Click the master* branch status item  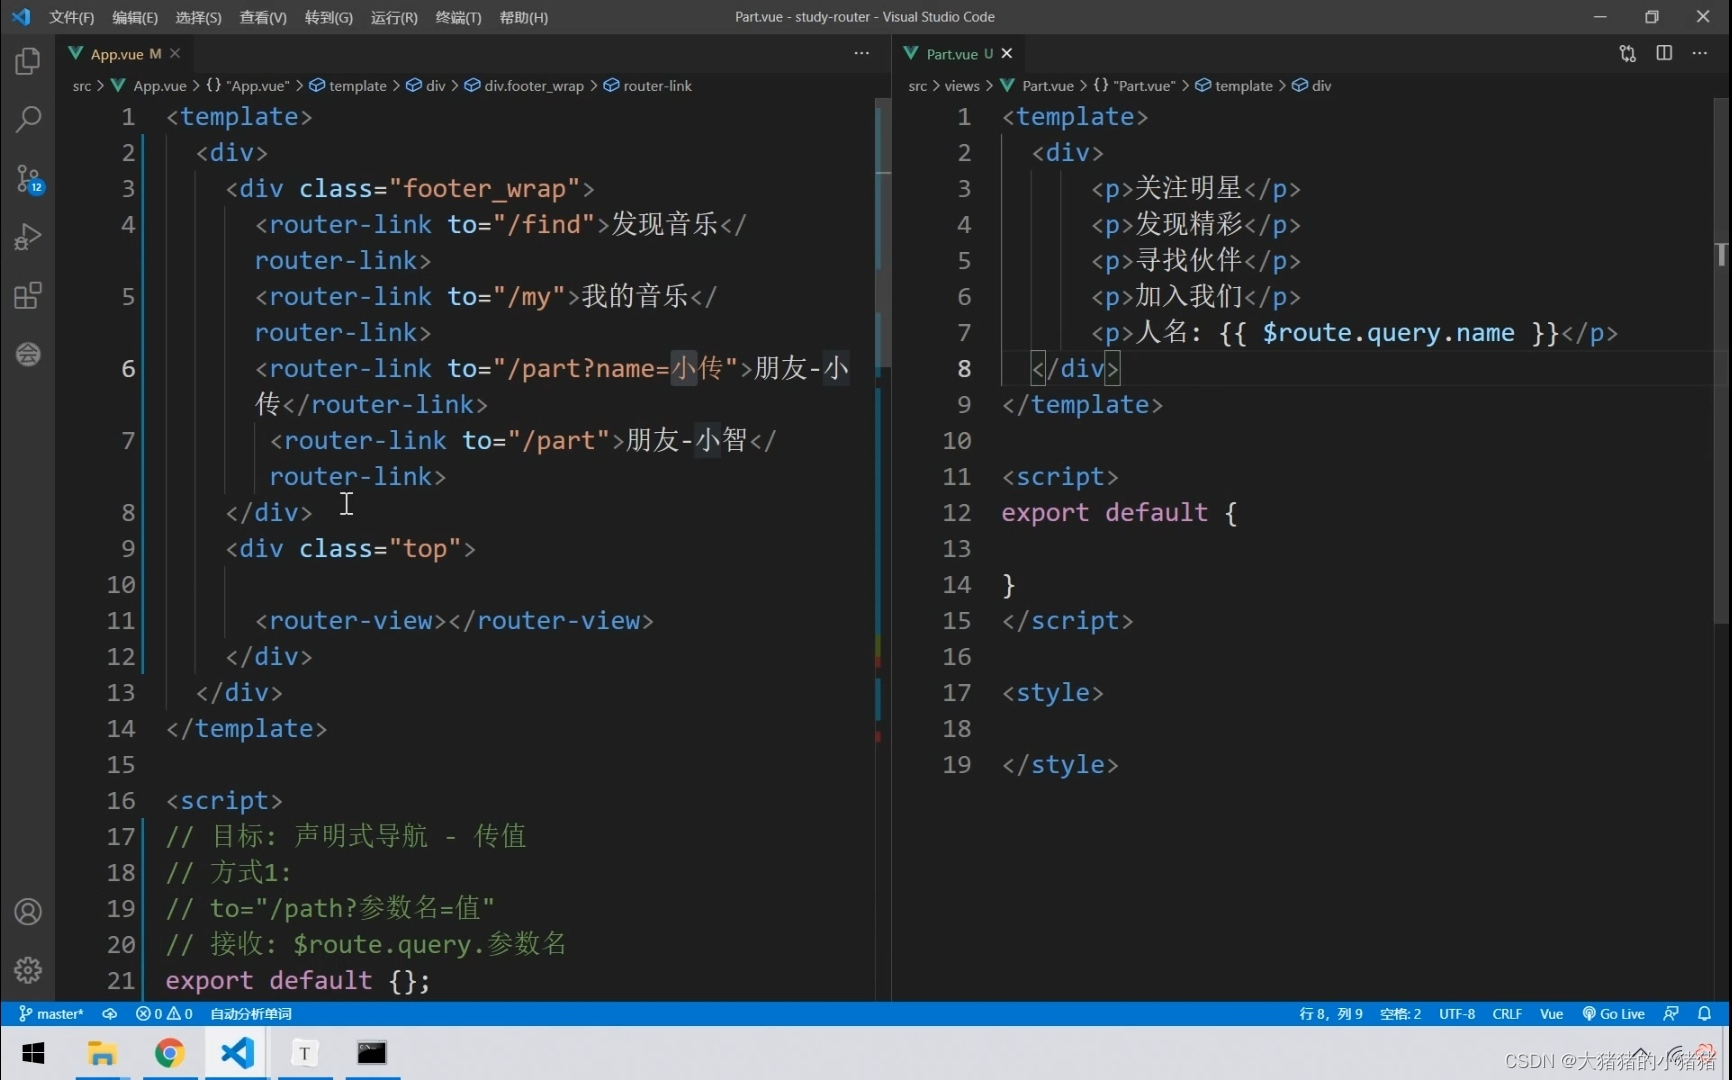51,1014
